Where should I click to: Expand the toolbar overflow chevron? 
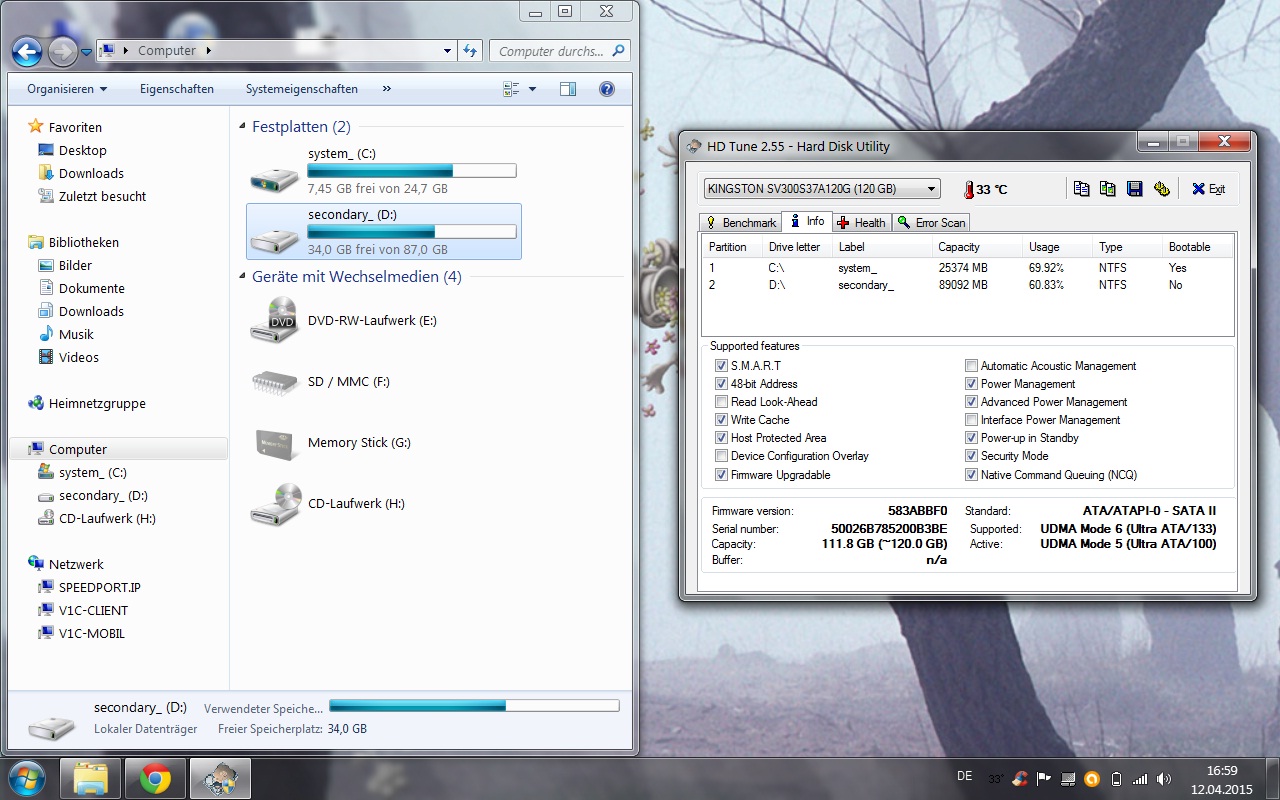pyautogui.click(x=387, y=89)
